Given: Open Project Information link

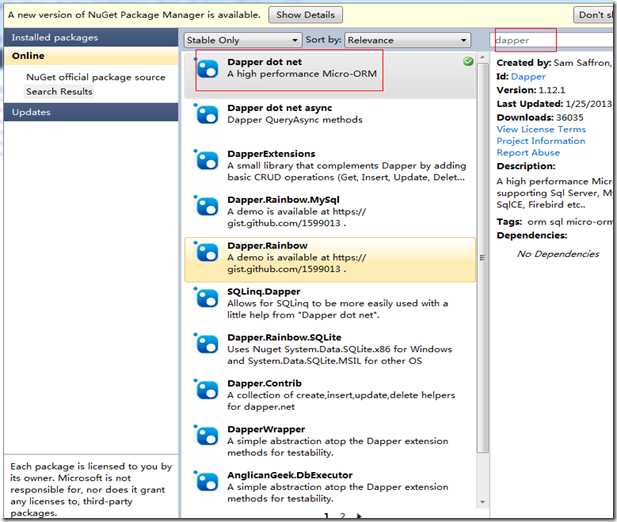Looking at the screenshot, I should 541,141.
